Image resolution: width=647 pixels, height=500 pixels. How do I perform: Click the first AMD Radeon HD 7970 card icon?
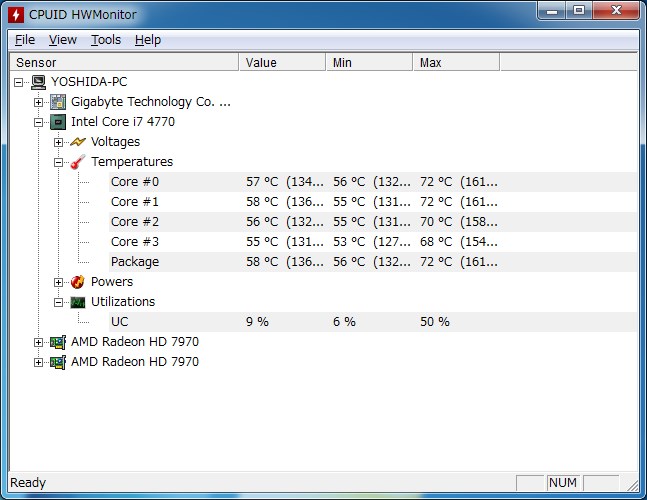pos(58,342)
